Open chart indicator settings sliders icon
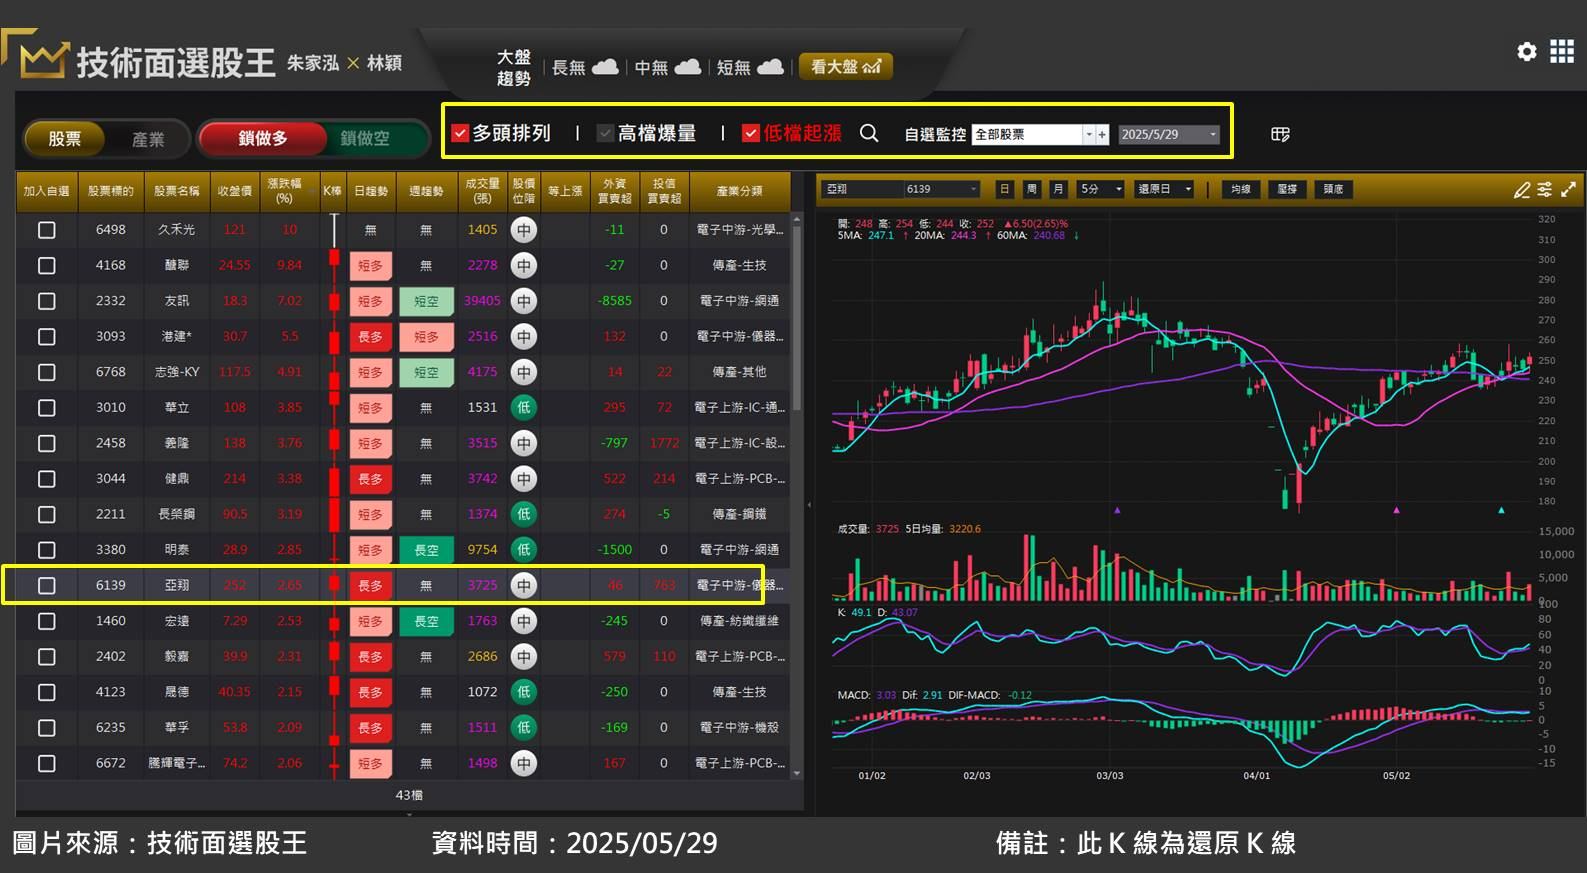 click(x=1545, y=189)
